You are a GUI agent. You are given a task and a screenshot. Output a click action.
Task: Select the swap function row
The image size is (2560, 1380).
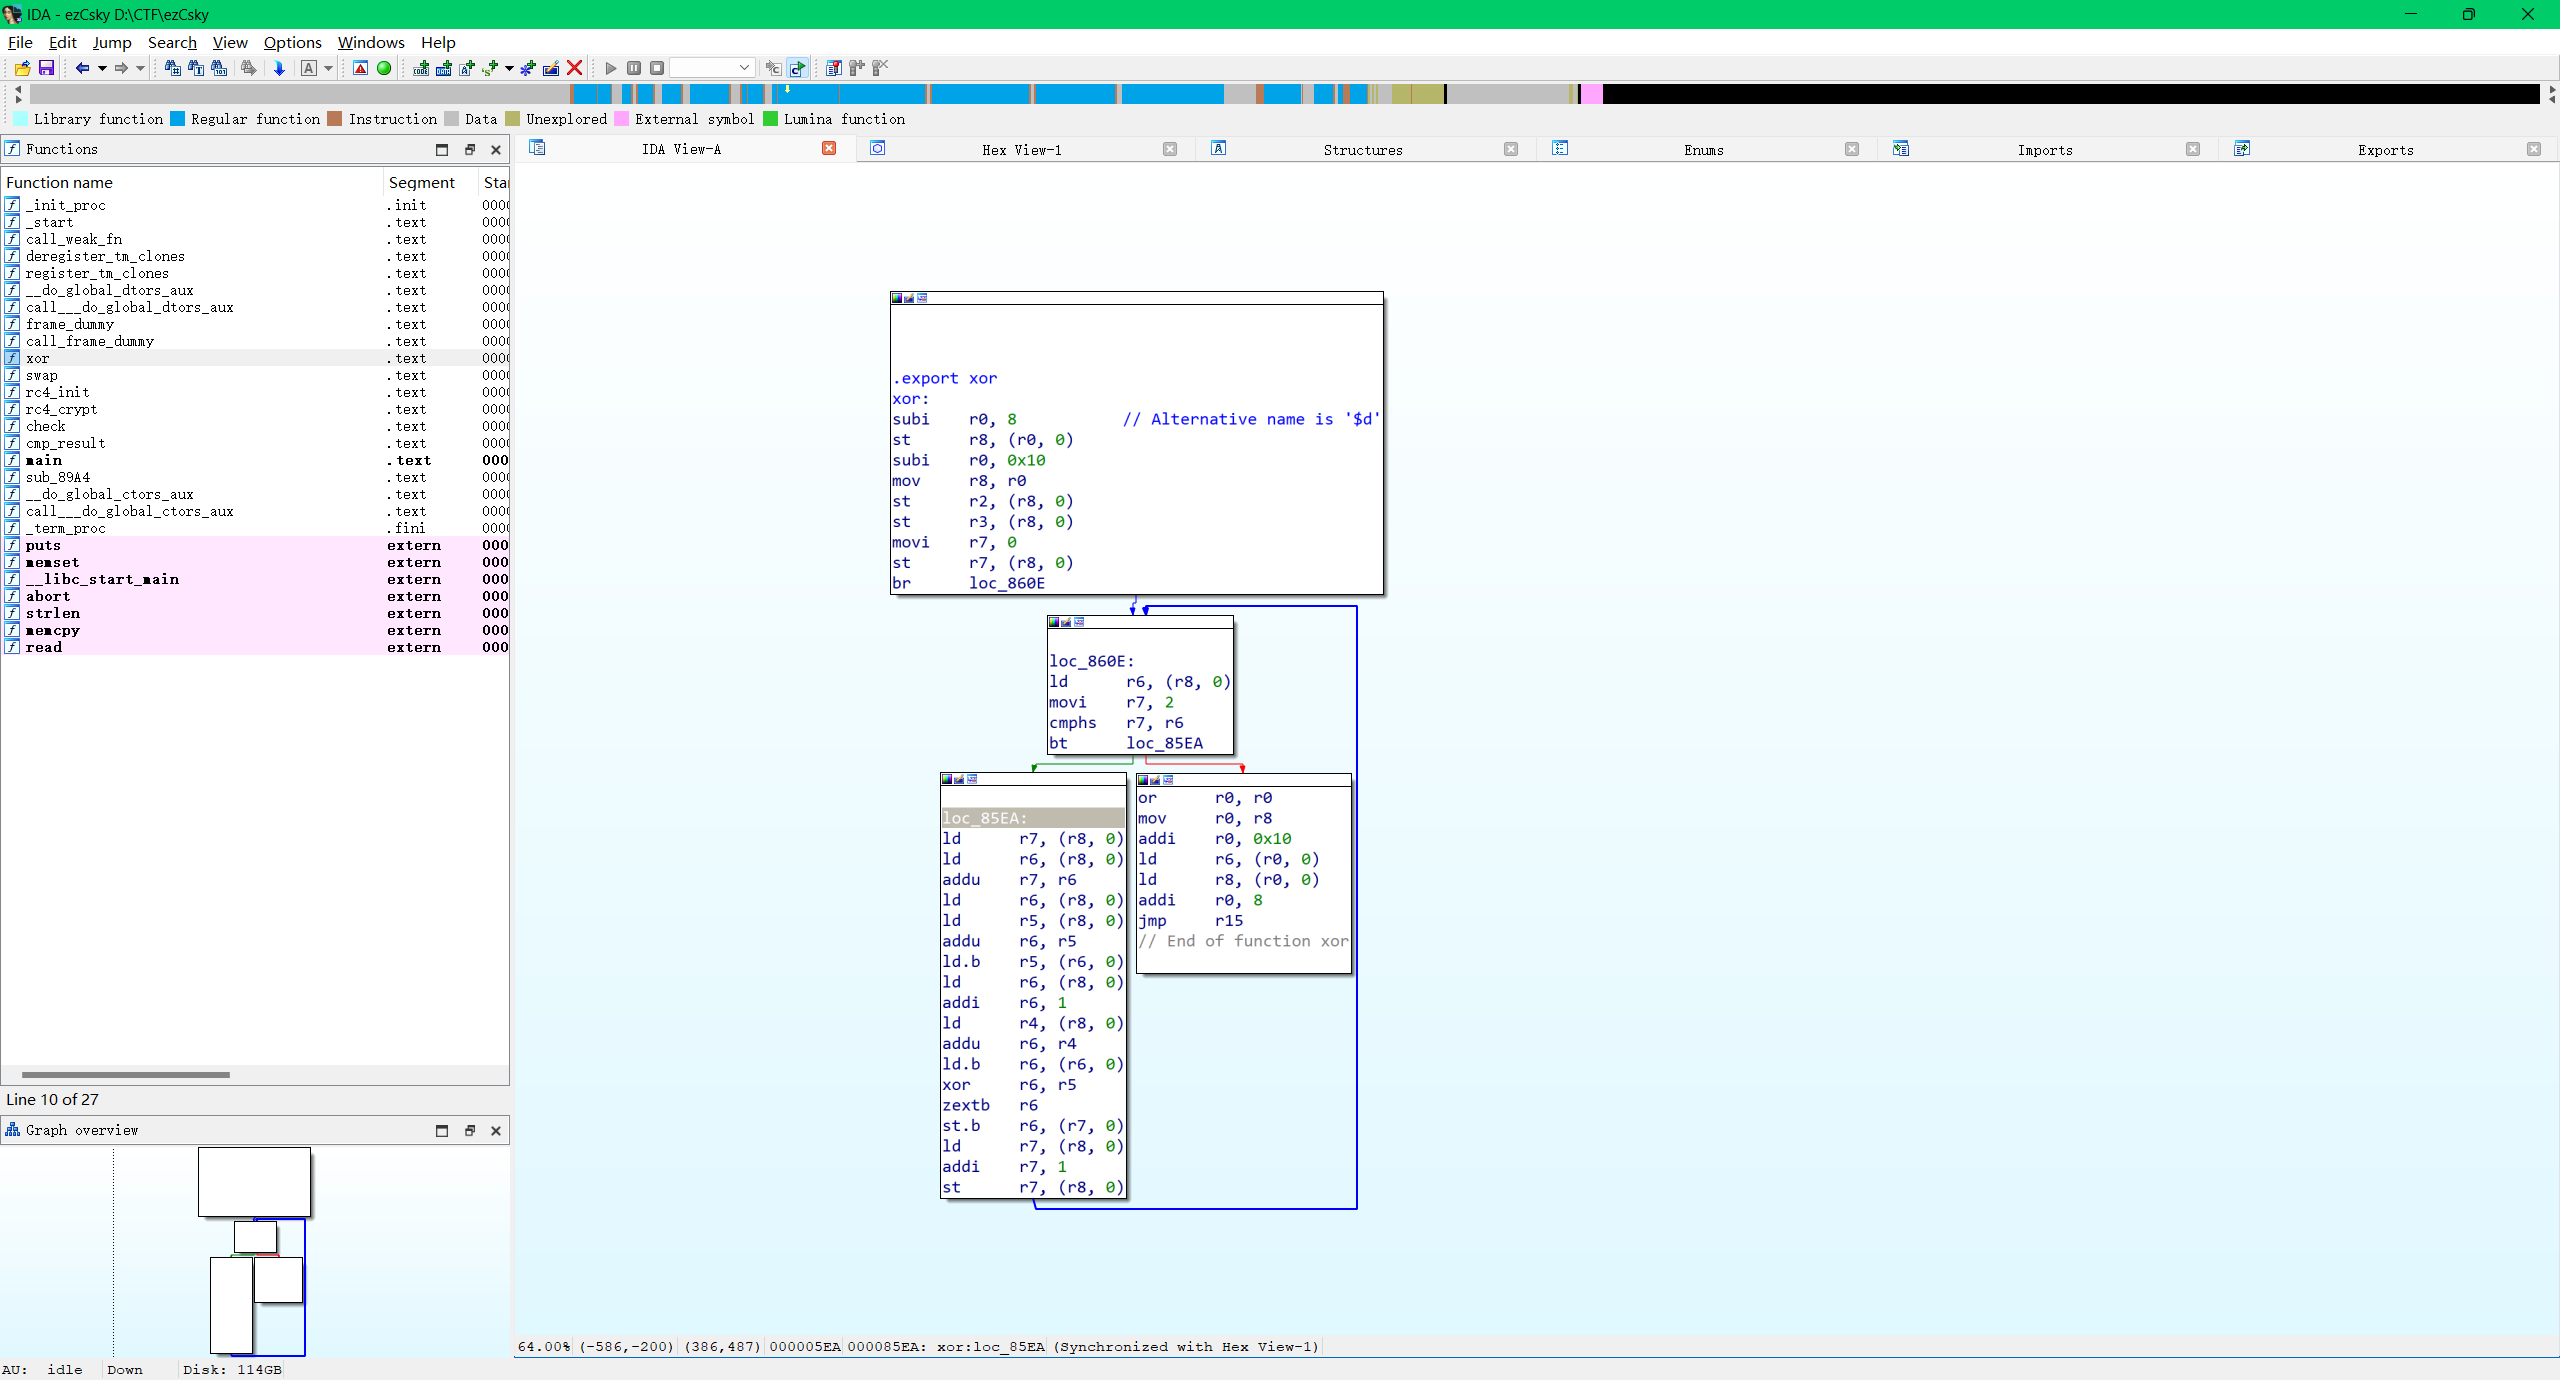[255, 375]
